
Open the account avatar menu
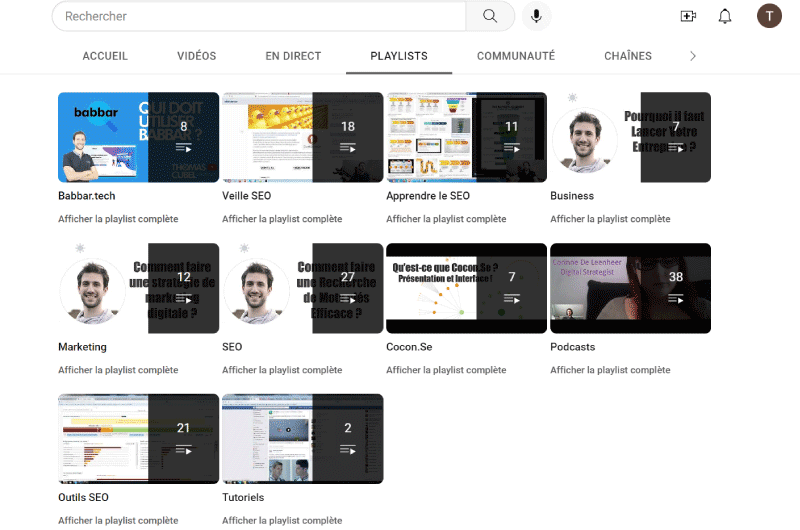pos(769,16)
